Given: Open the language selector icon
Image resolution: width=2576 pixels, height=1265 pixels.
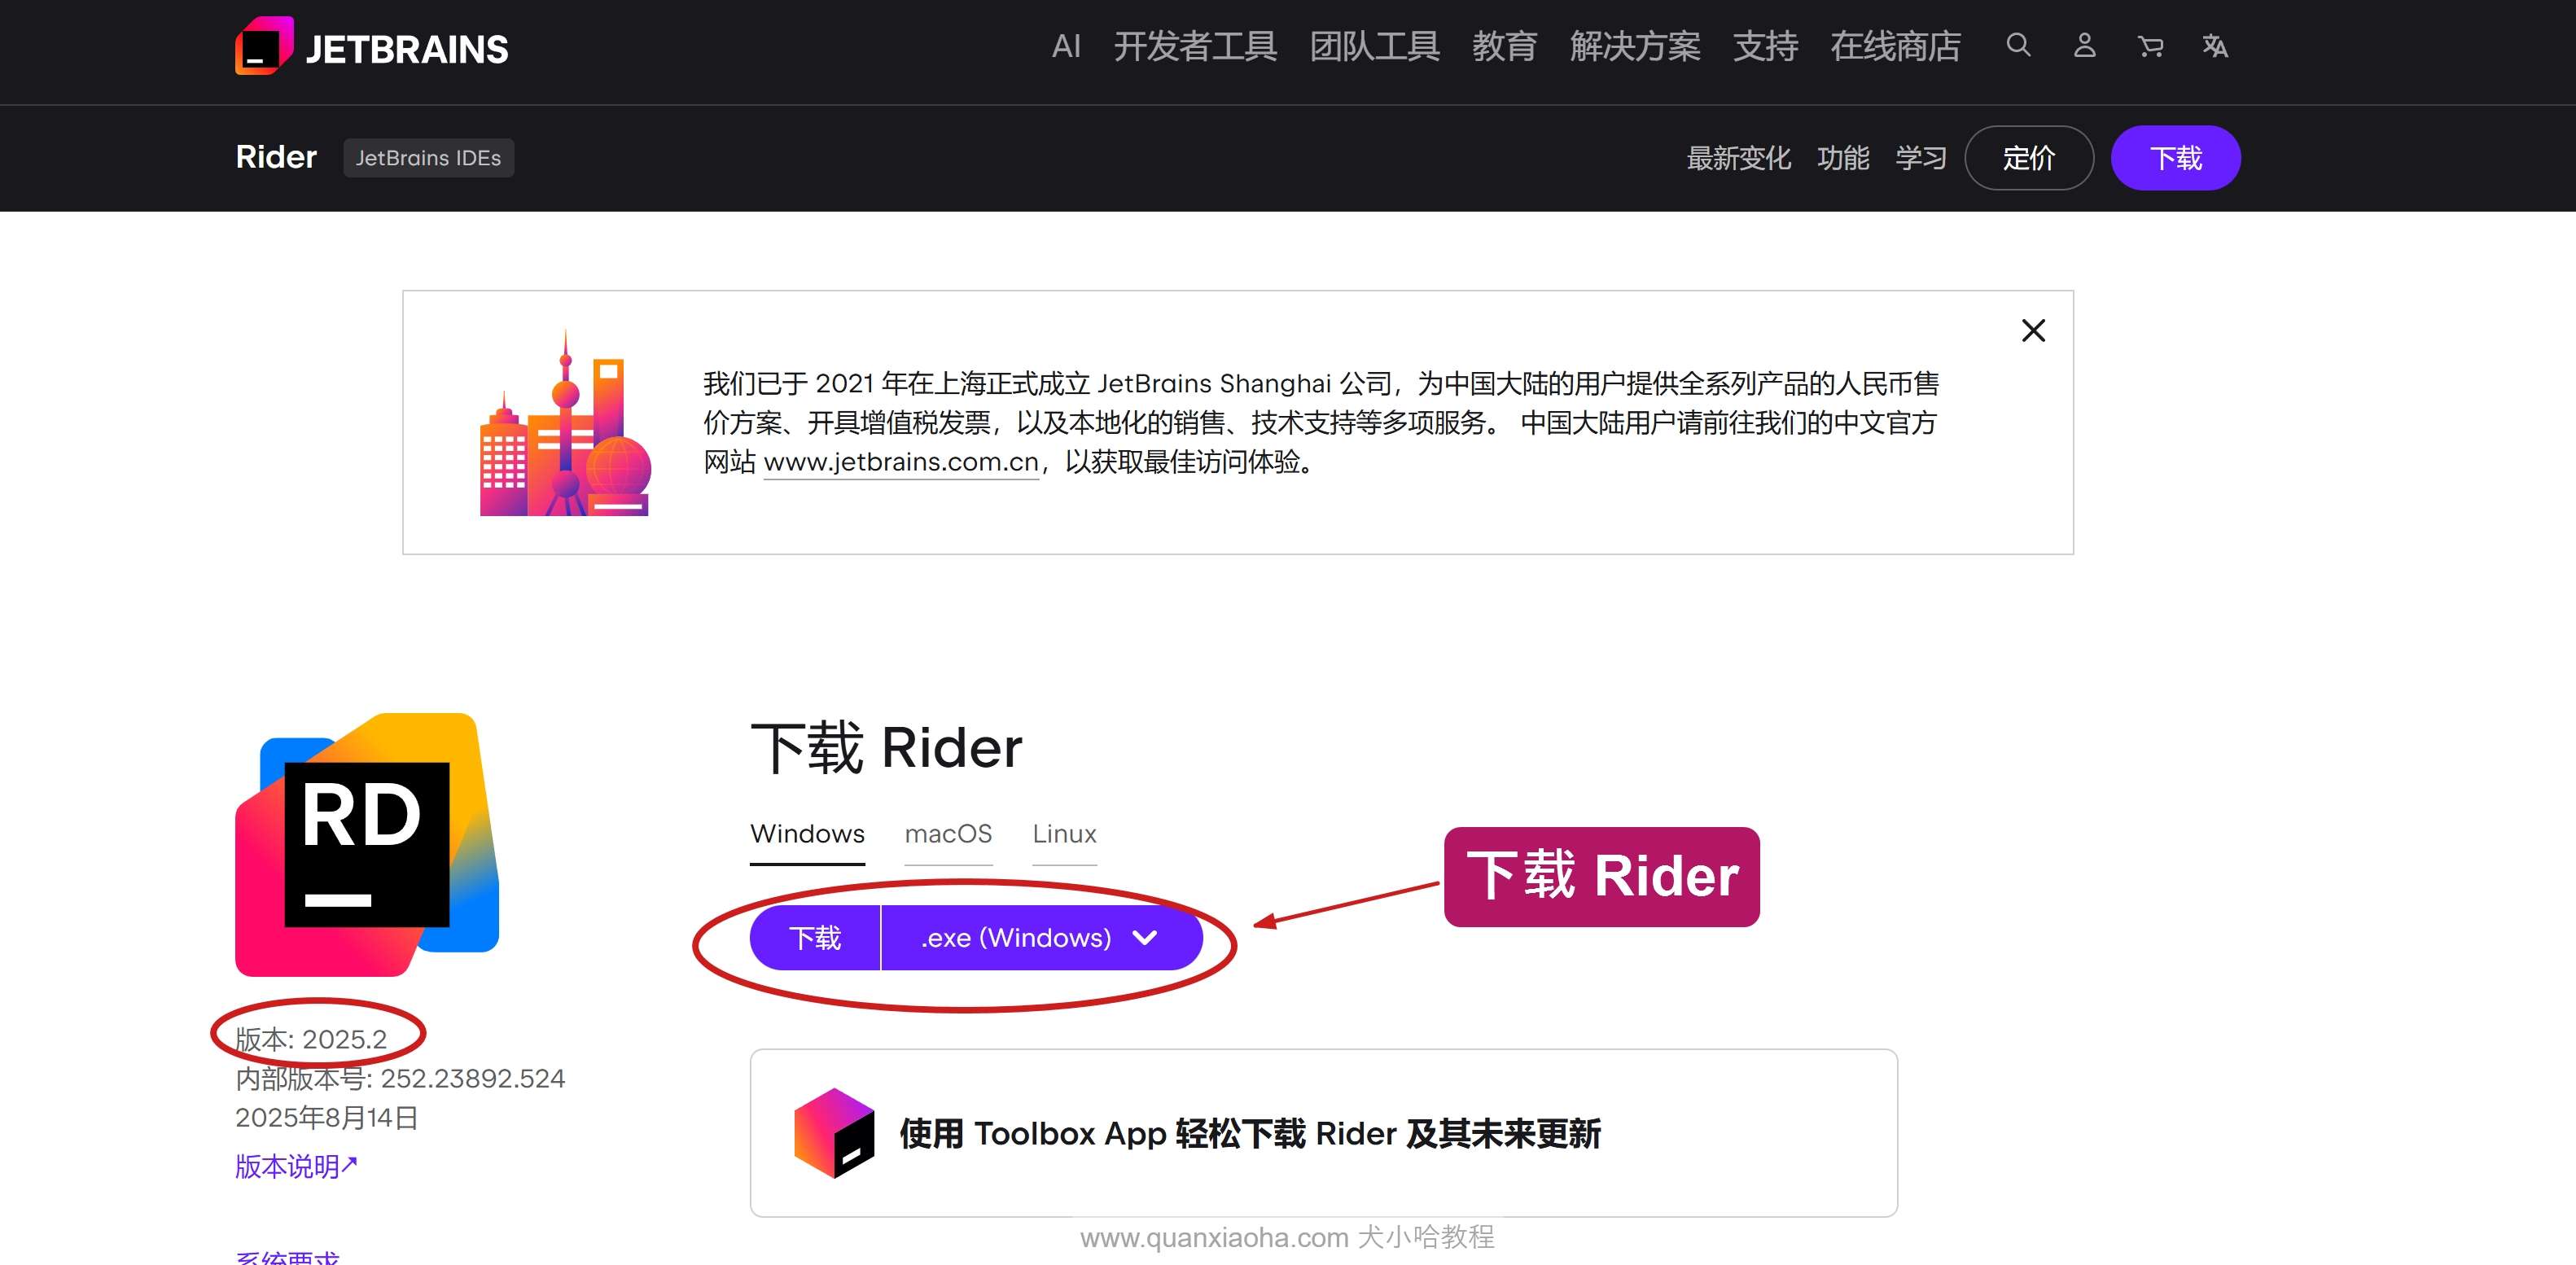Looking at the screenshot, I should (2215, 46).
